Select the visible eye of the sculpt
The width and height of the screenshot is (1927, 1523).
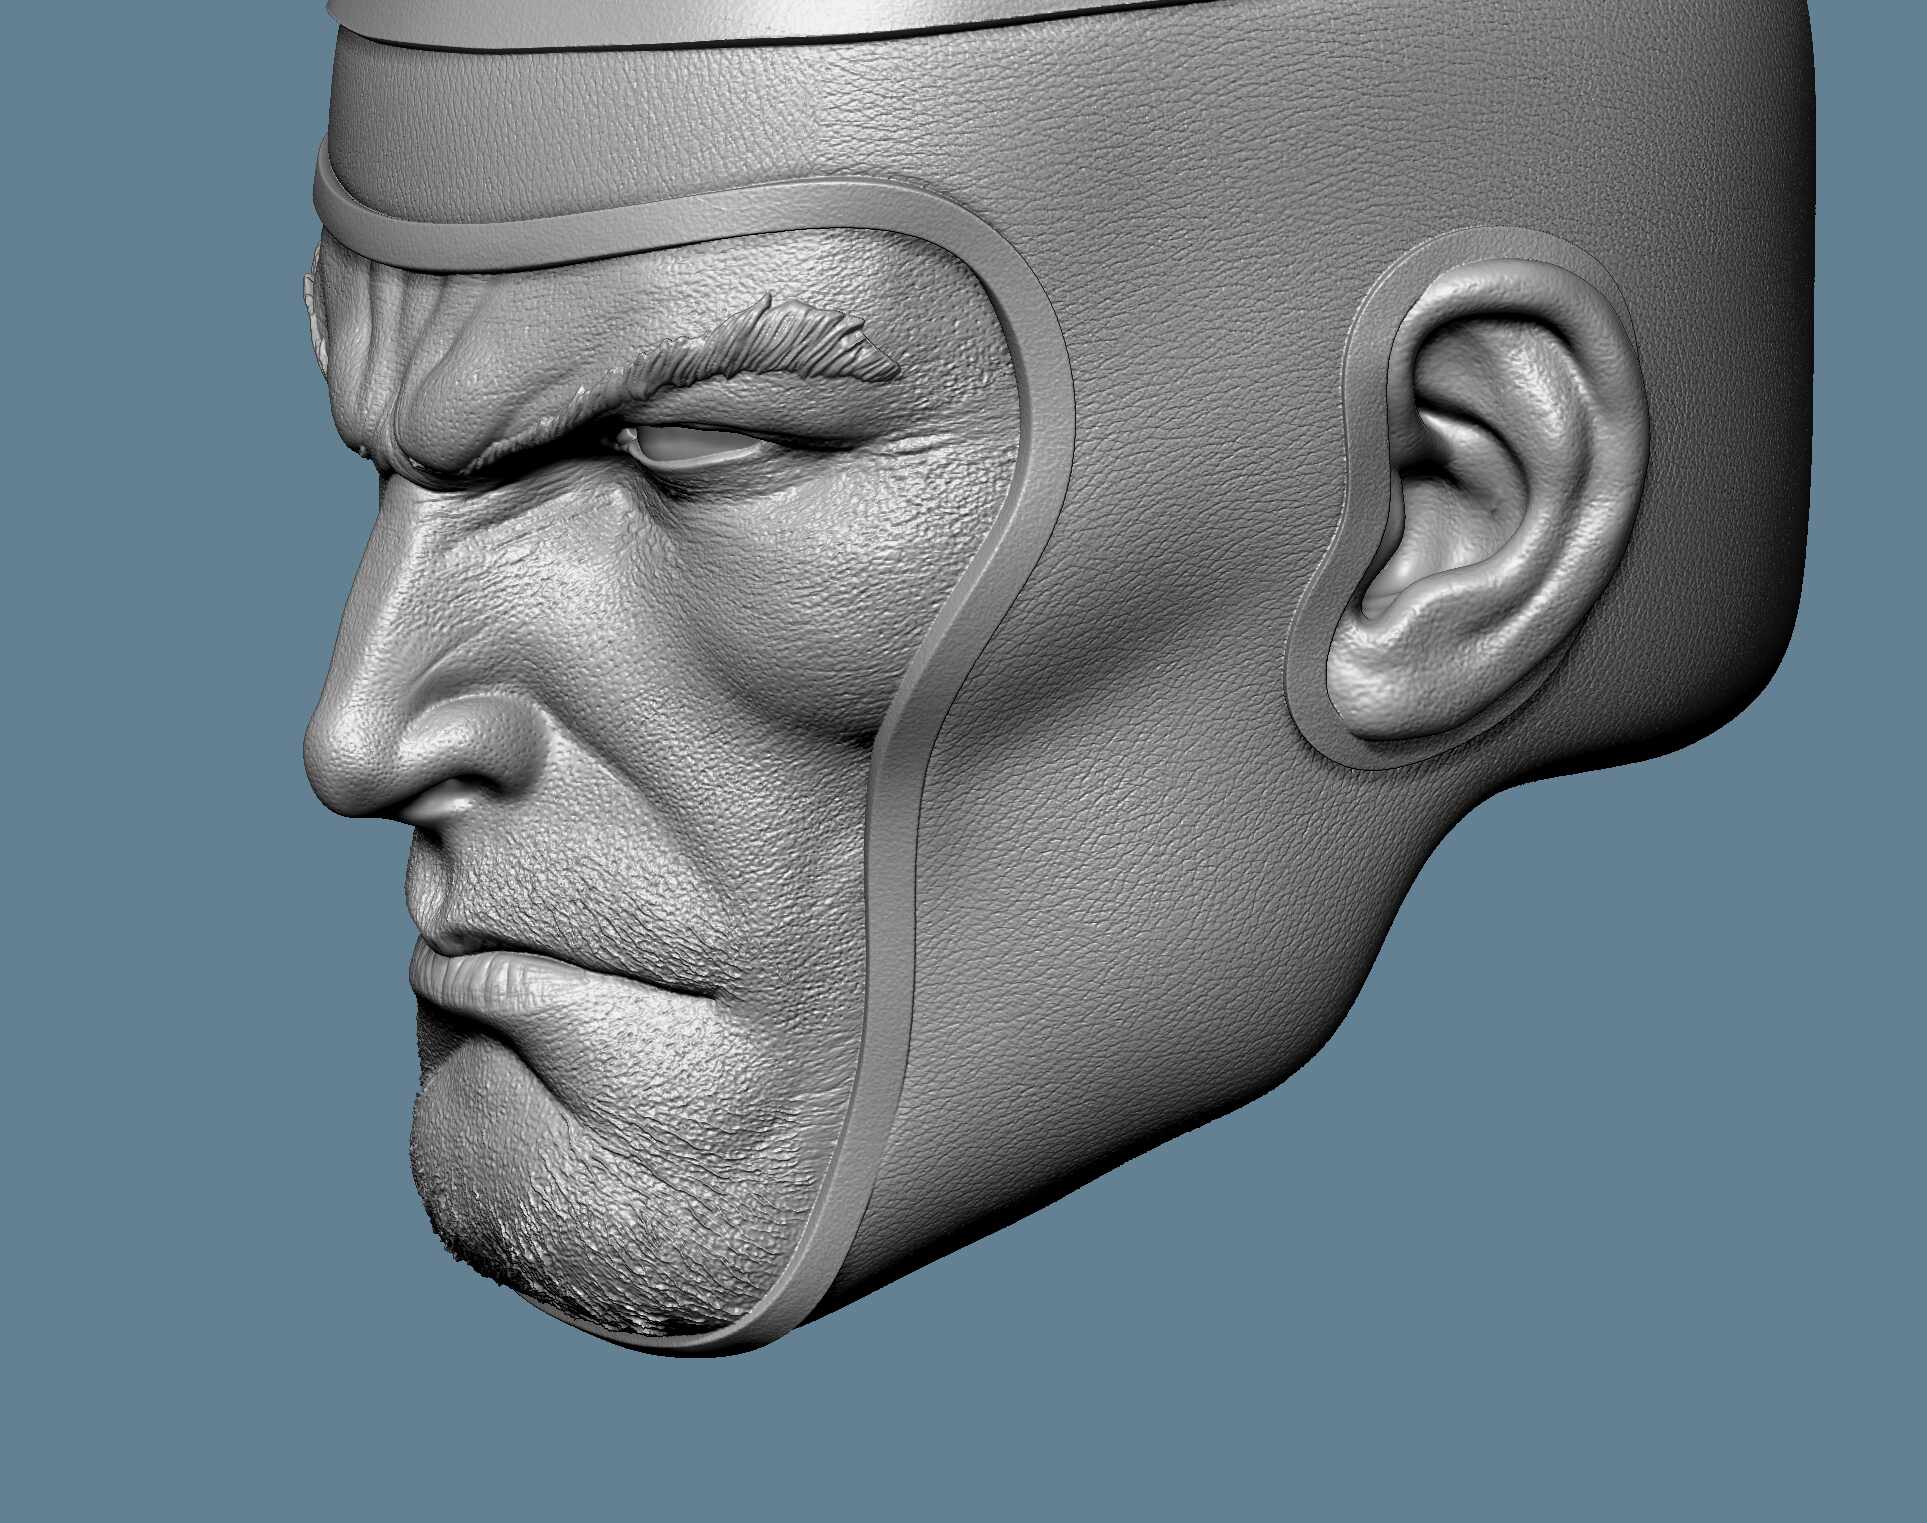pyautogui.click(x=690, y=443)
